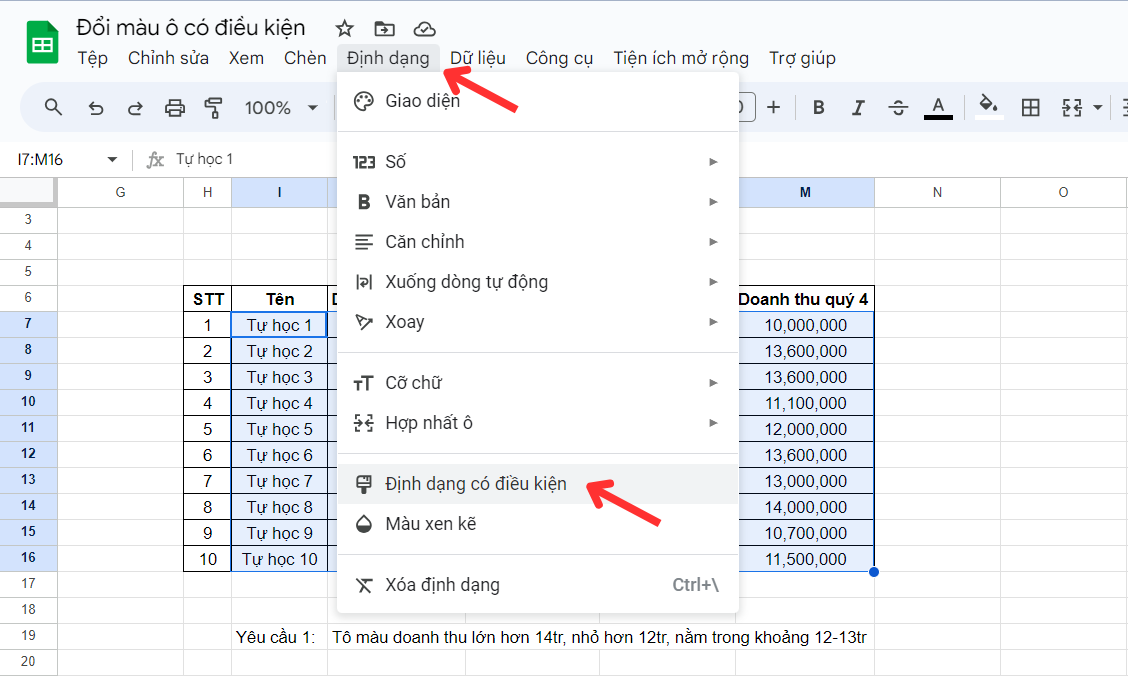1128x676 pixels.
Task: Choose Định dạng có điều kiện menu item
Action: pyautogui.click(x=476, y=484)
